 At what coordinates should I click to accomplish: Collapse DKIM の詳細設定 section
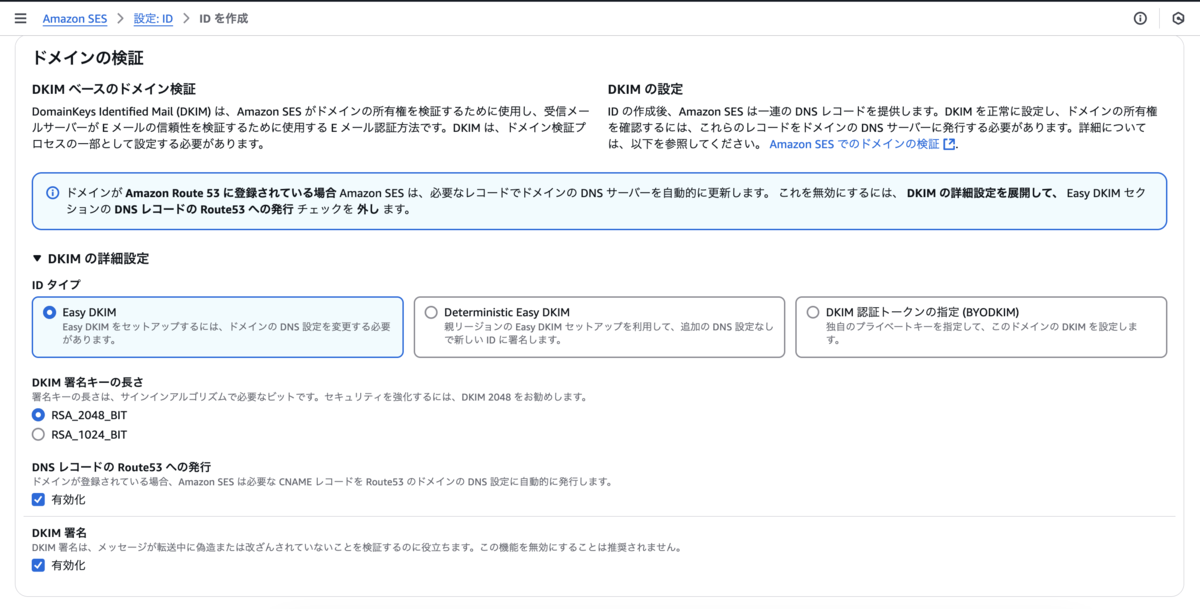(90, 258)
